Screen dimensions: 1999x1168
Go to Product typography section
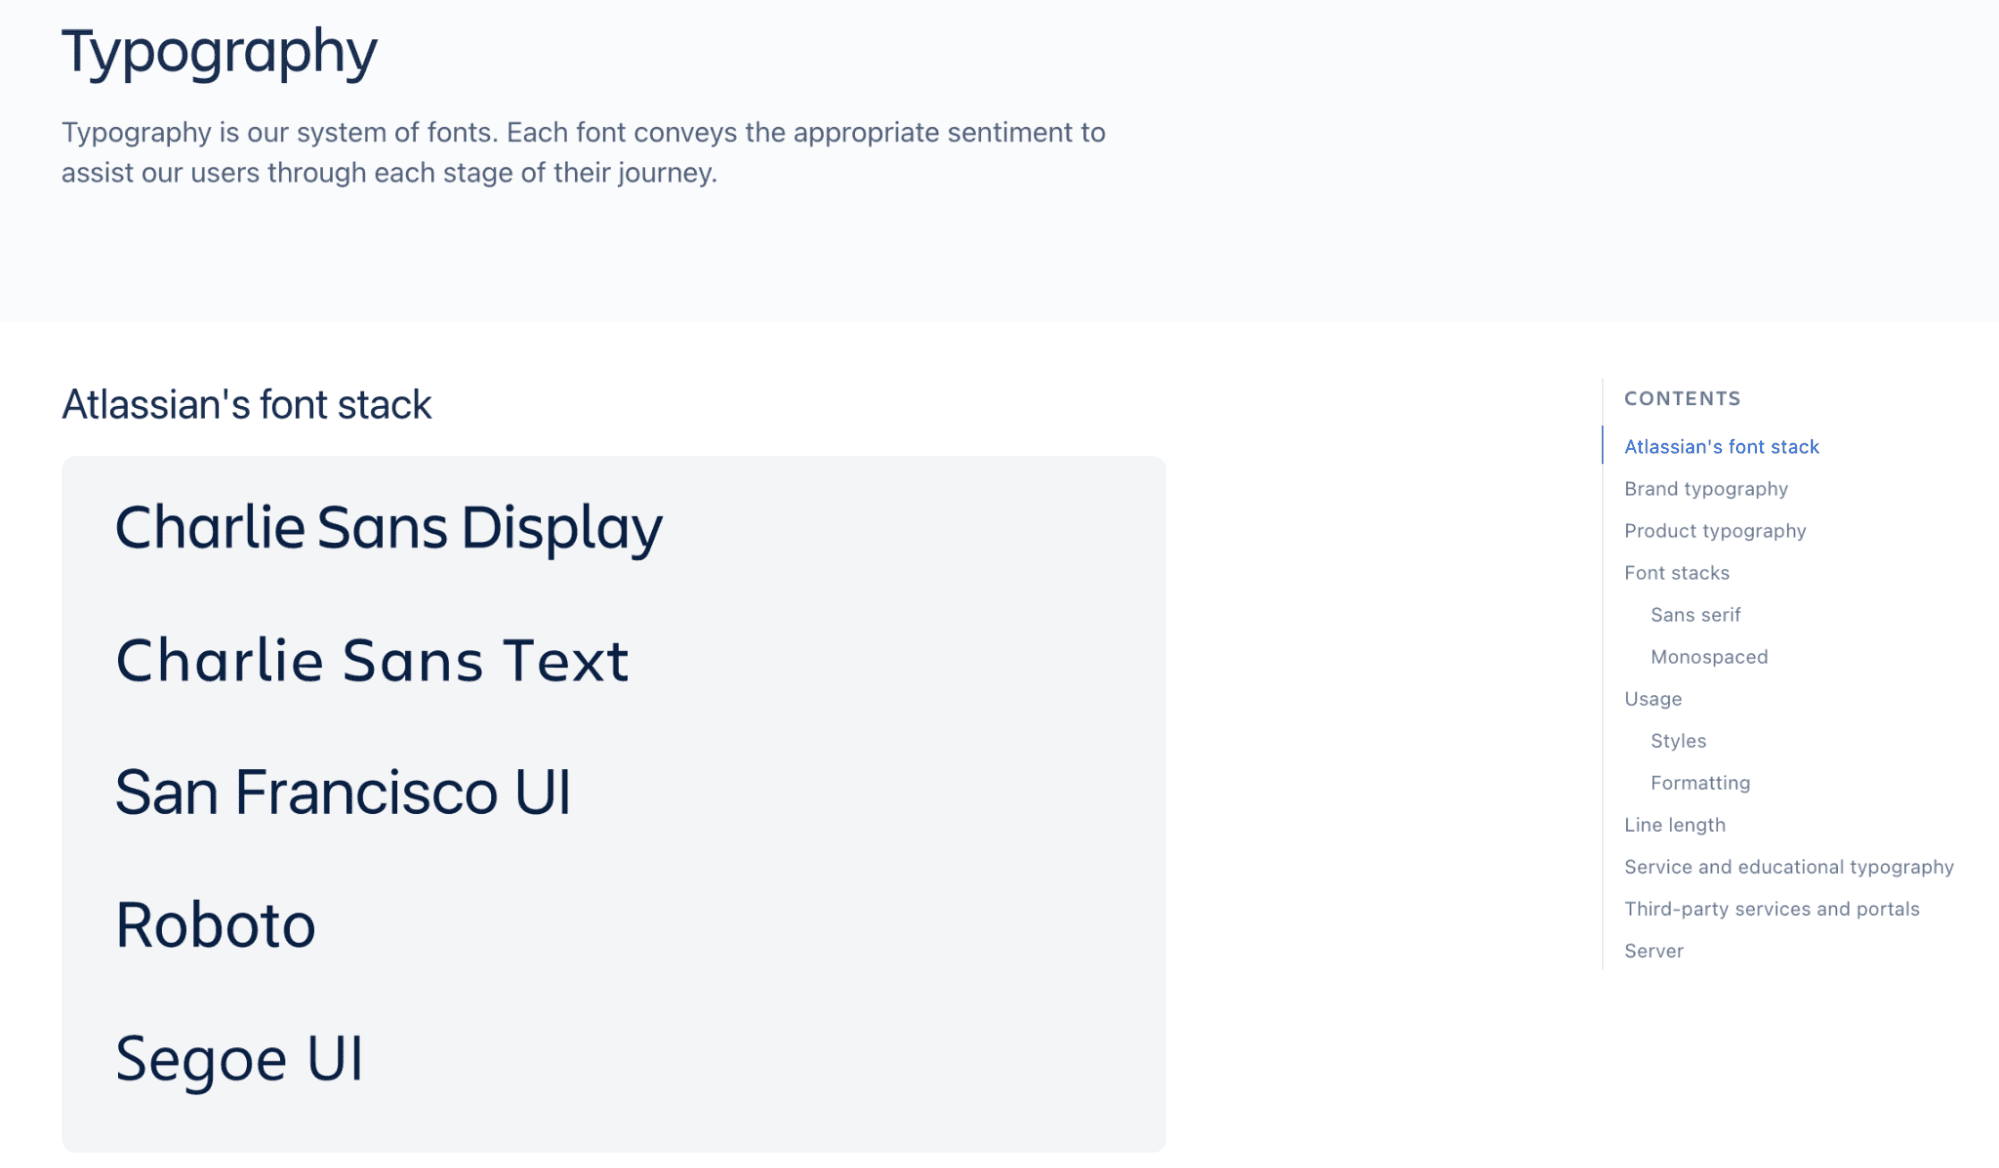[x=1714, y=531]
